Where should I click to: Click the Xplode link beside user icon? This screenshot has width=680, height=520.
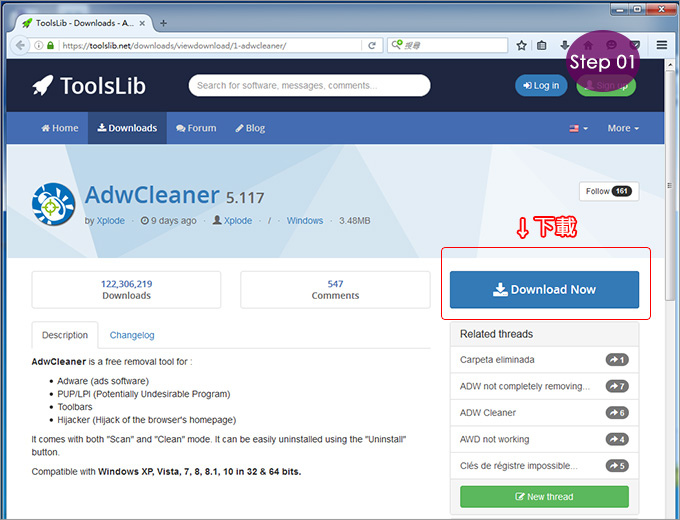pos(238,220)
